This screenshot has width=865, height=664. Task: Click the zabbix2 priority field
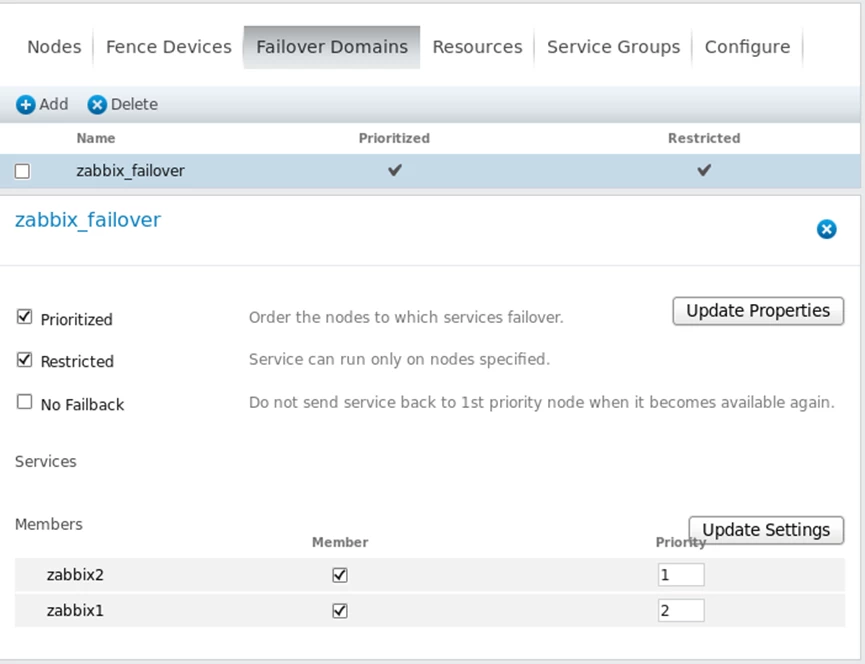point(681,575)
